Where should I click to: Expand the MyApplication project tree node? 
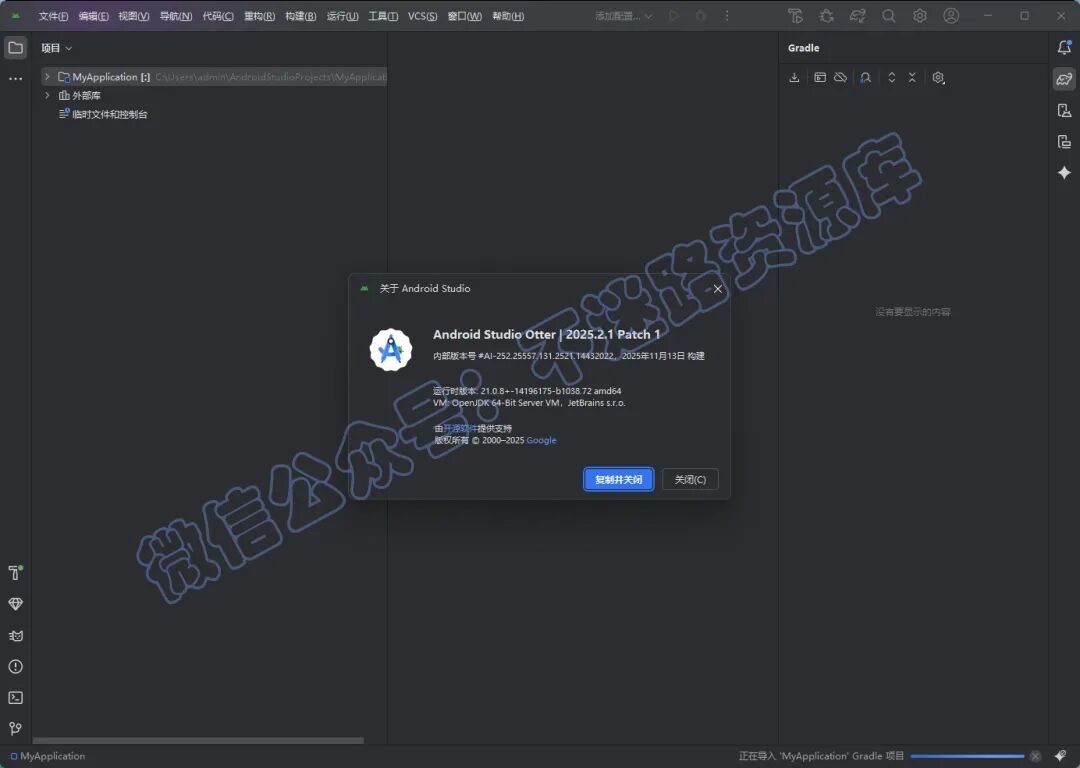[x=47, y=76]
